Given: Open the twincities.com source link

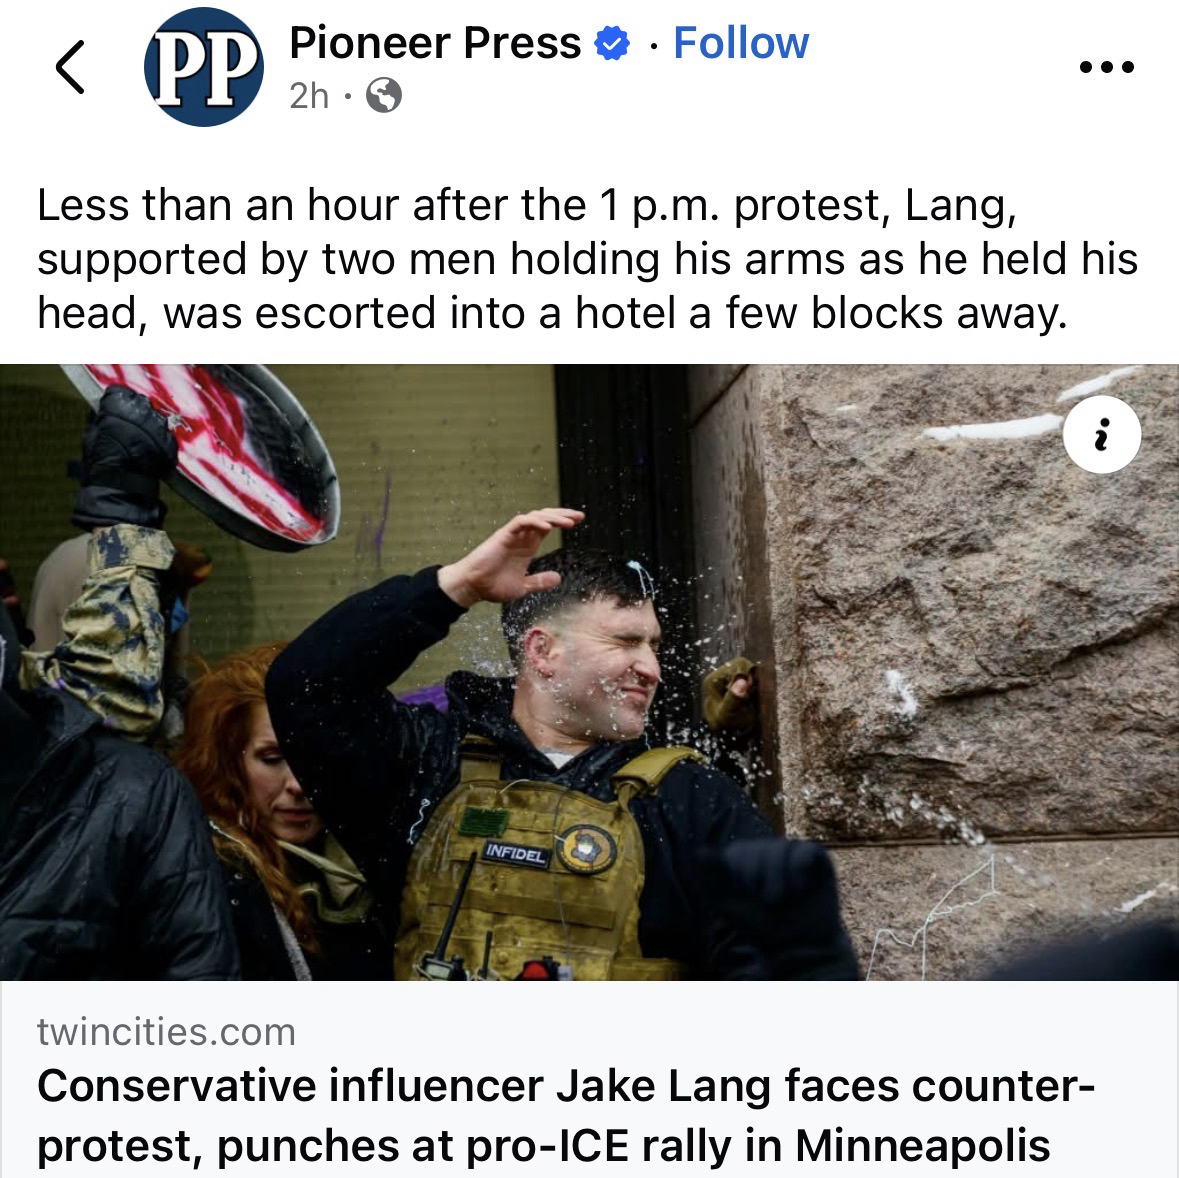Looking at the screenshot, I should tap(166, 1032).
